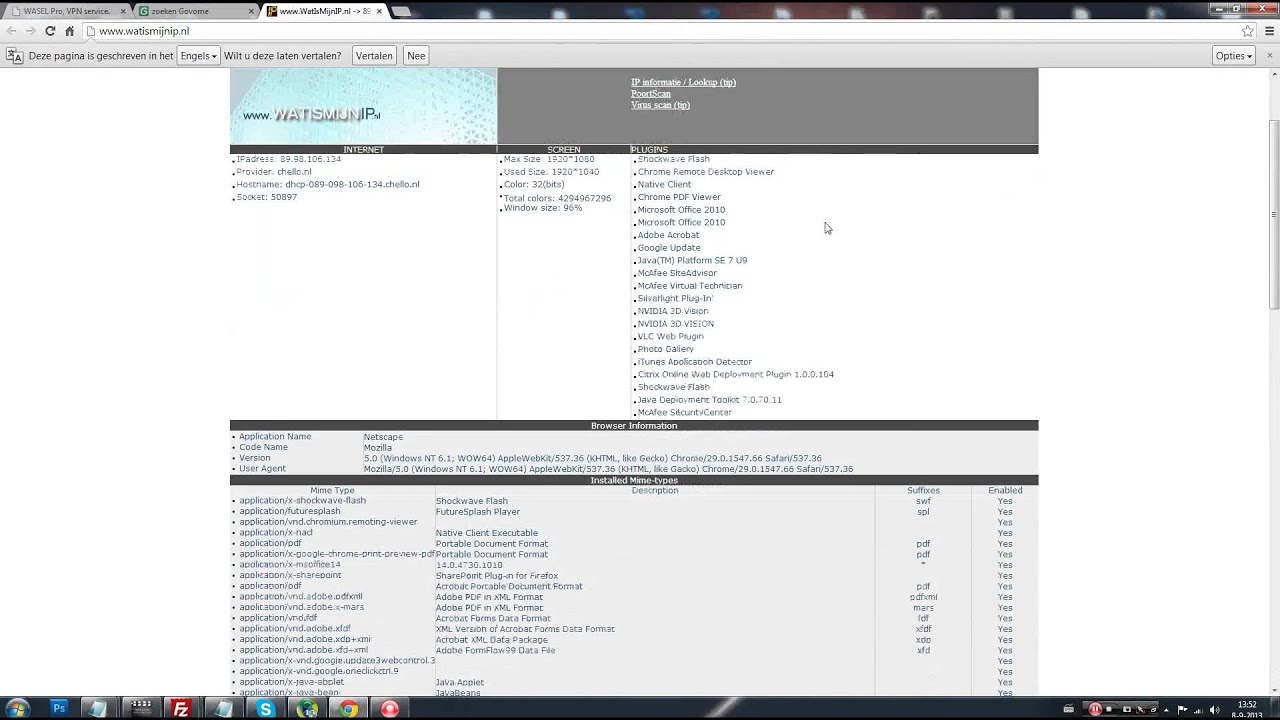
Task: Switch to Google Chrome in the taskbar
Action: [348, 709]
